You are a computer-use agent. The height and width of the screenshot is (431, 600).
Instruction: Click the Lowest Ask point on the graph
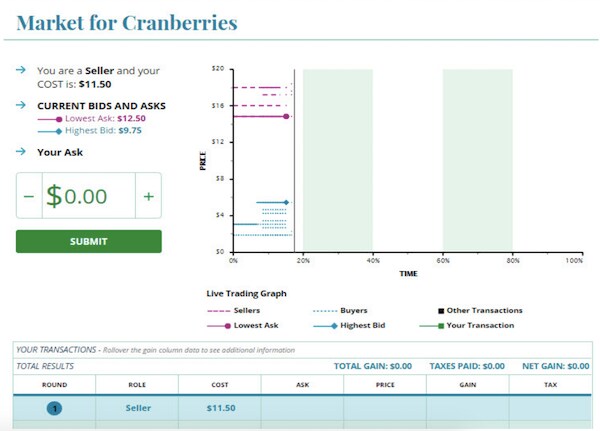[286, 116]
